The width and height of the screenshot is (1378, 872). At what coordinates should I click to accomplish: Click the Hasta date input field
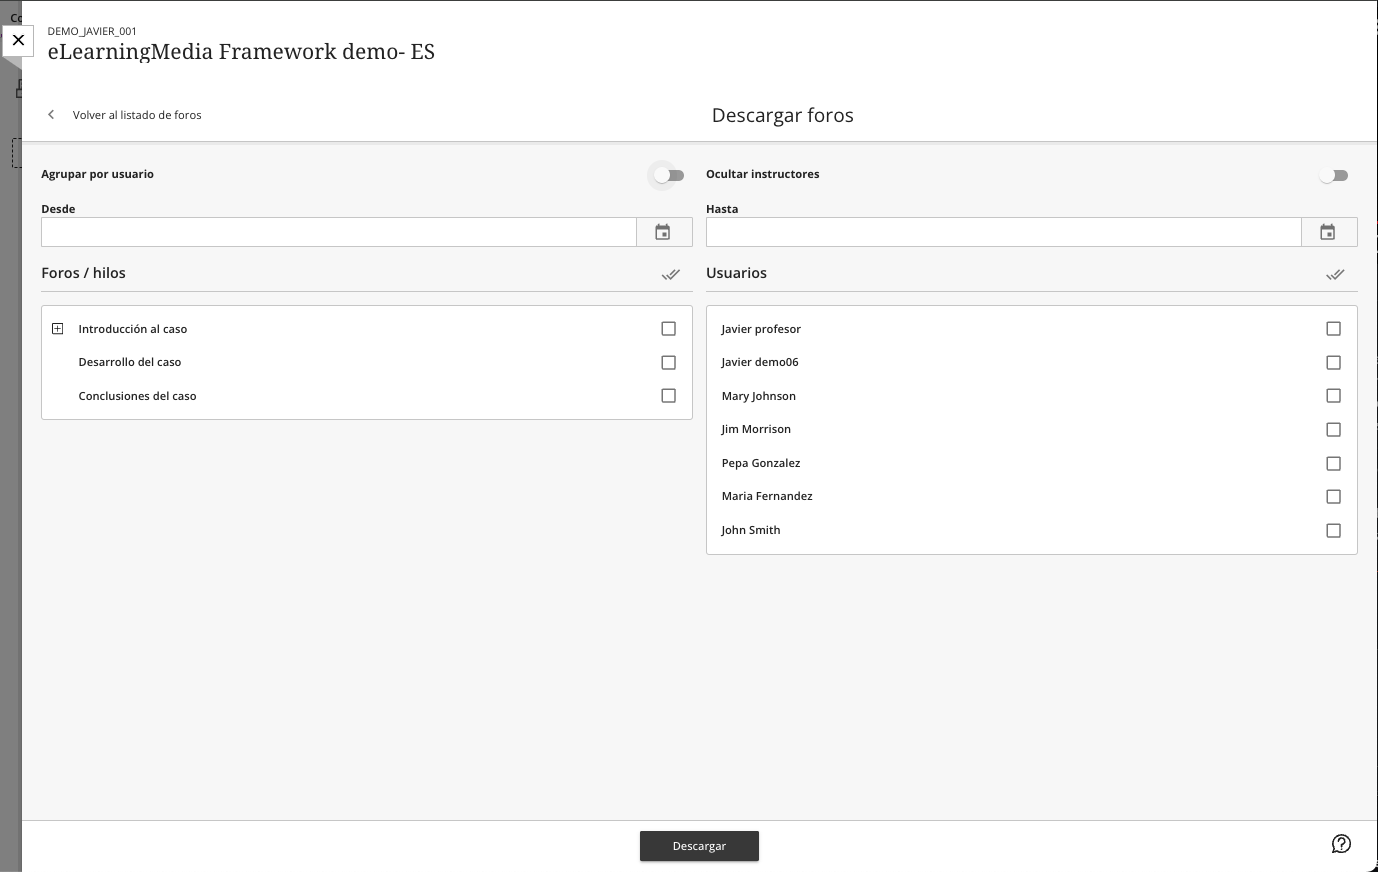1004,232
